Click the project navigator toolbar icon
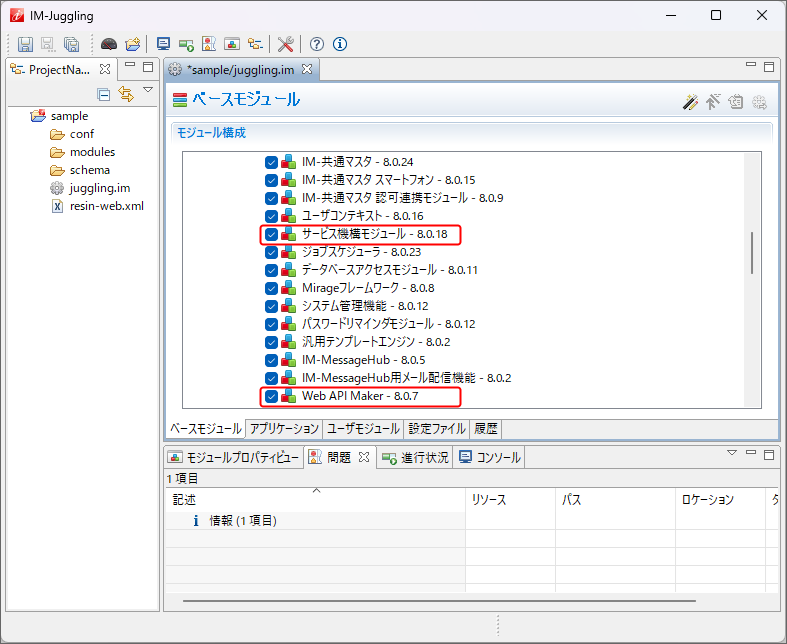Screen dimensions: 787x644 point(255,44)
